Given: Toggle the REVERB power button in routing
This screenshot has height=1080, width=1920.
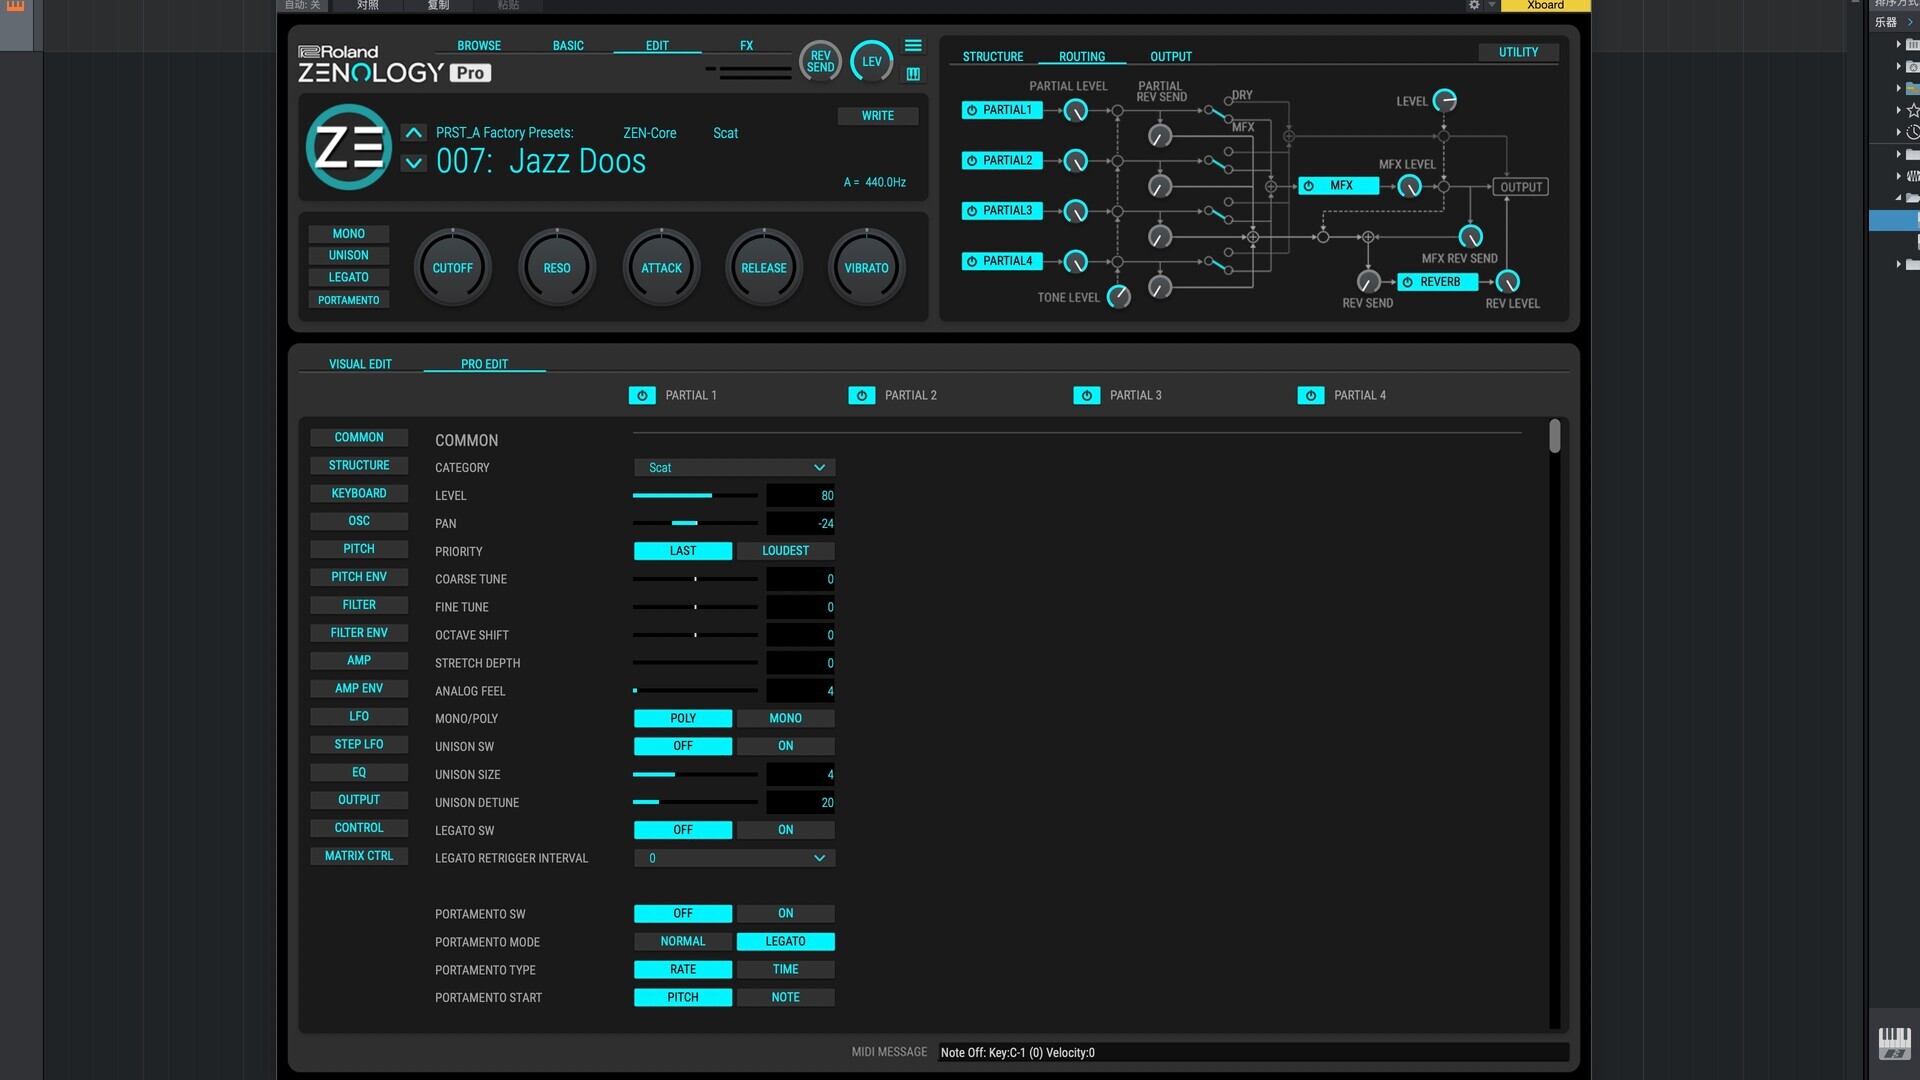Looking at the screenshot, I should 1408,282.
